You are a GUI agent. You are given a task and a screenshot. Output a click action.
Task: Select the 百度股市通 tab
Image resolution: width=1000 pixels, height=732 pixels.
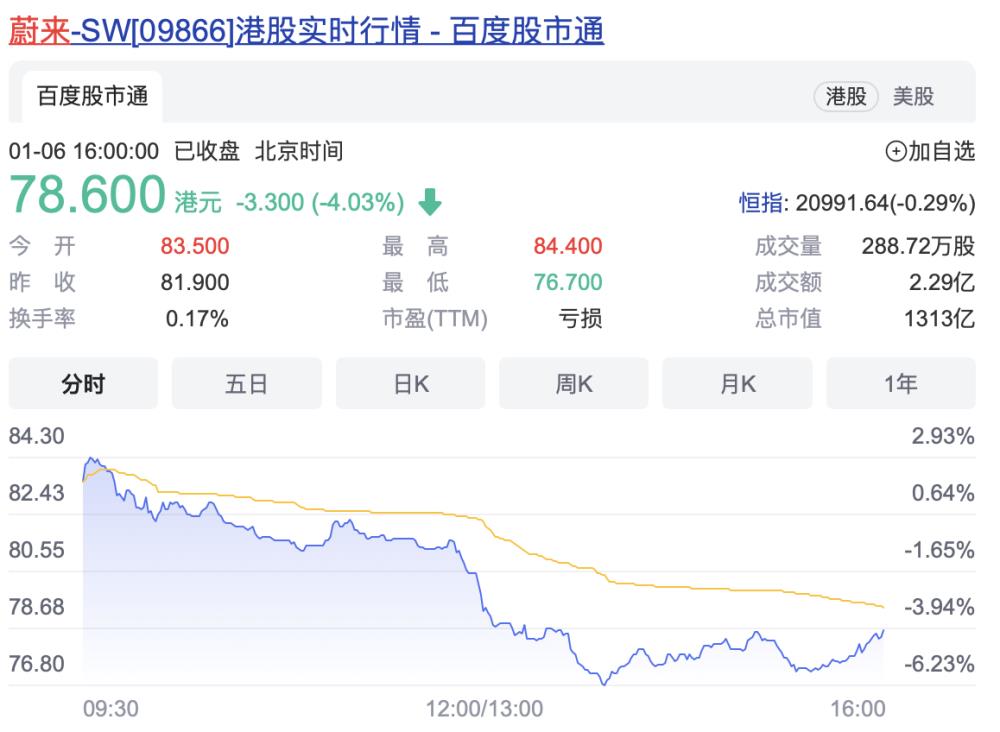92,97
